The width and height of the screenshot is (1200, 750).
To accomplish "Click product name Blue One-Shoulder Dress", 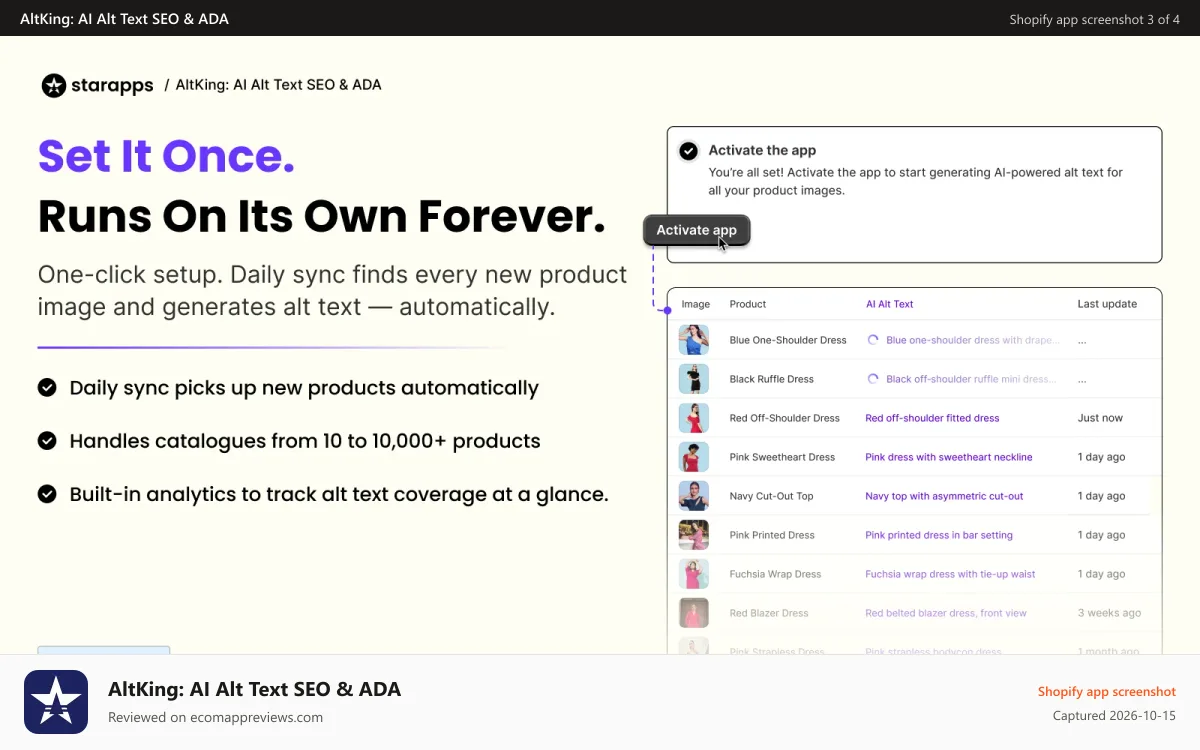I will tap(788, 340).
